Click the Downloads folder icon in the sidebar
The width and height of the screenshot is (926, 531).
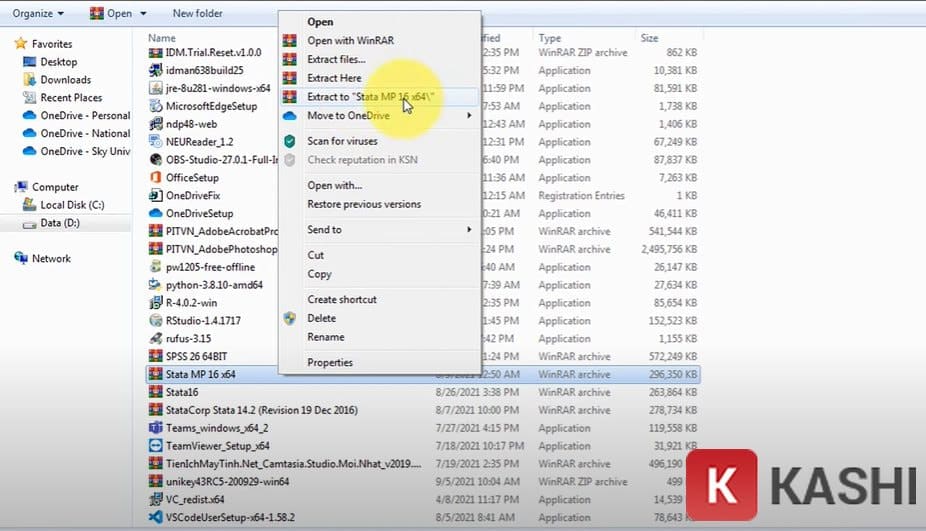(x=29, y=79)
